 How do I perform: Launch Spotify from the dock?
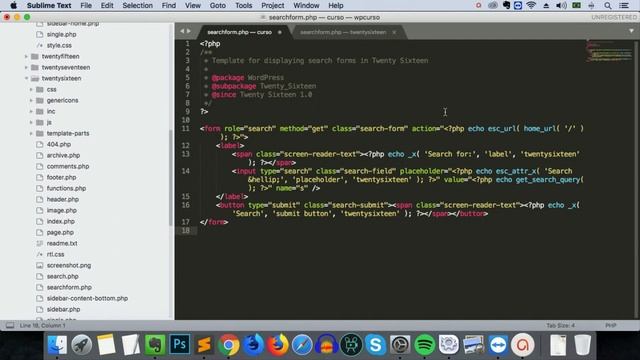point(424,345)
